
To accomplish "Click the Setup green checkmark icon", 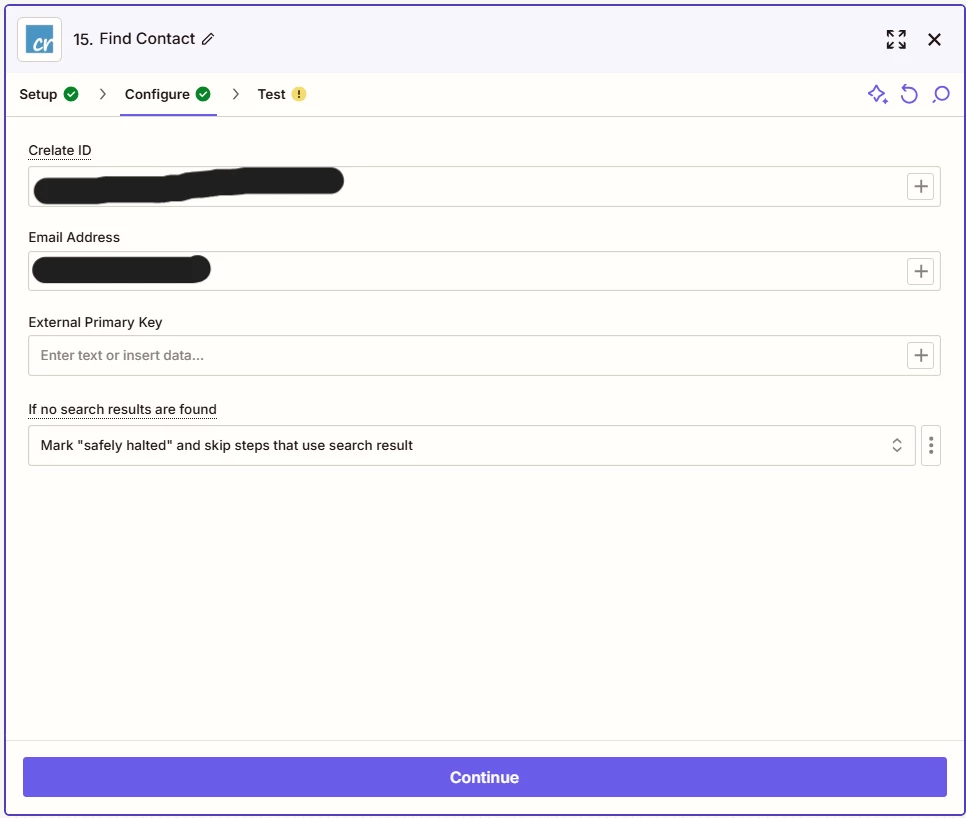I will pyautogui.click(x=71, y=94).
